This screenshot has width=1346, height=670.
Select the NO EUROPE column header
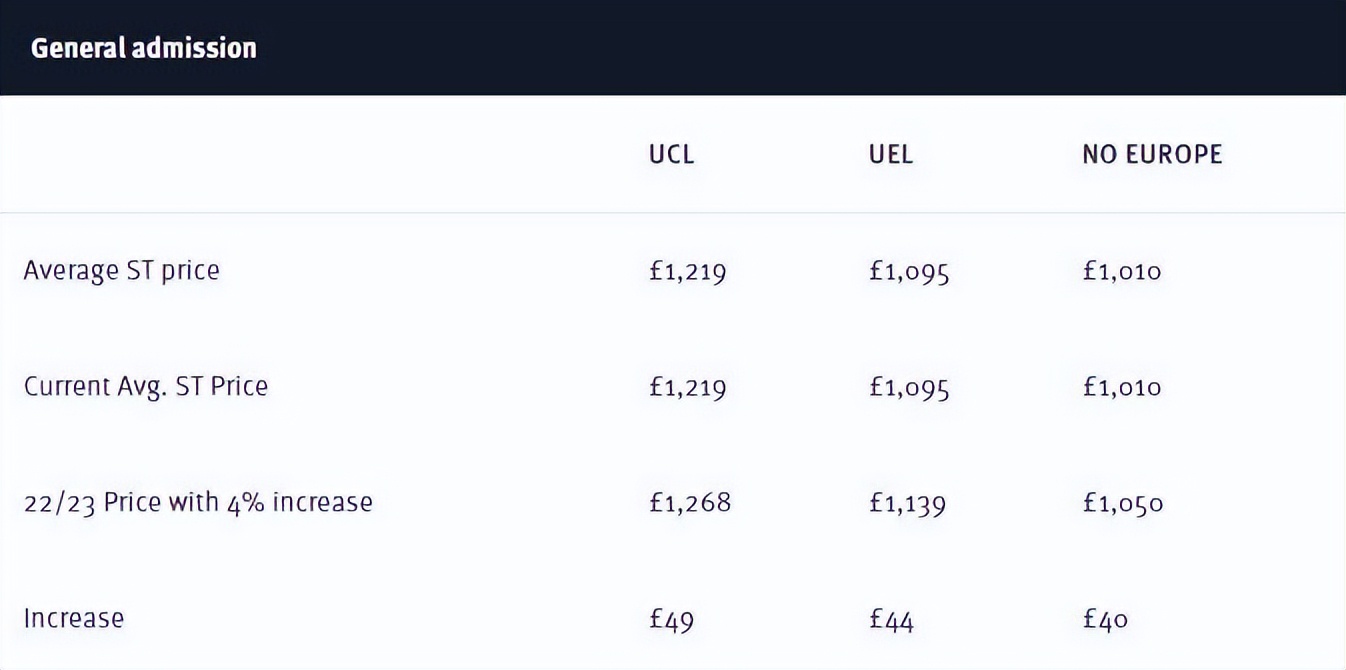1152,154
